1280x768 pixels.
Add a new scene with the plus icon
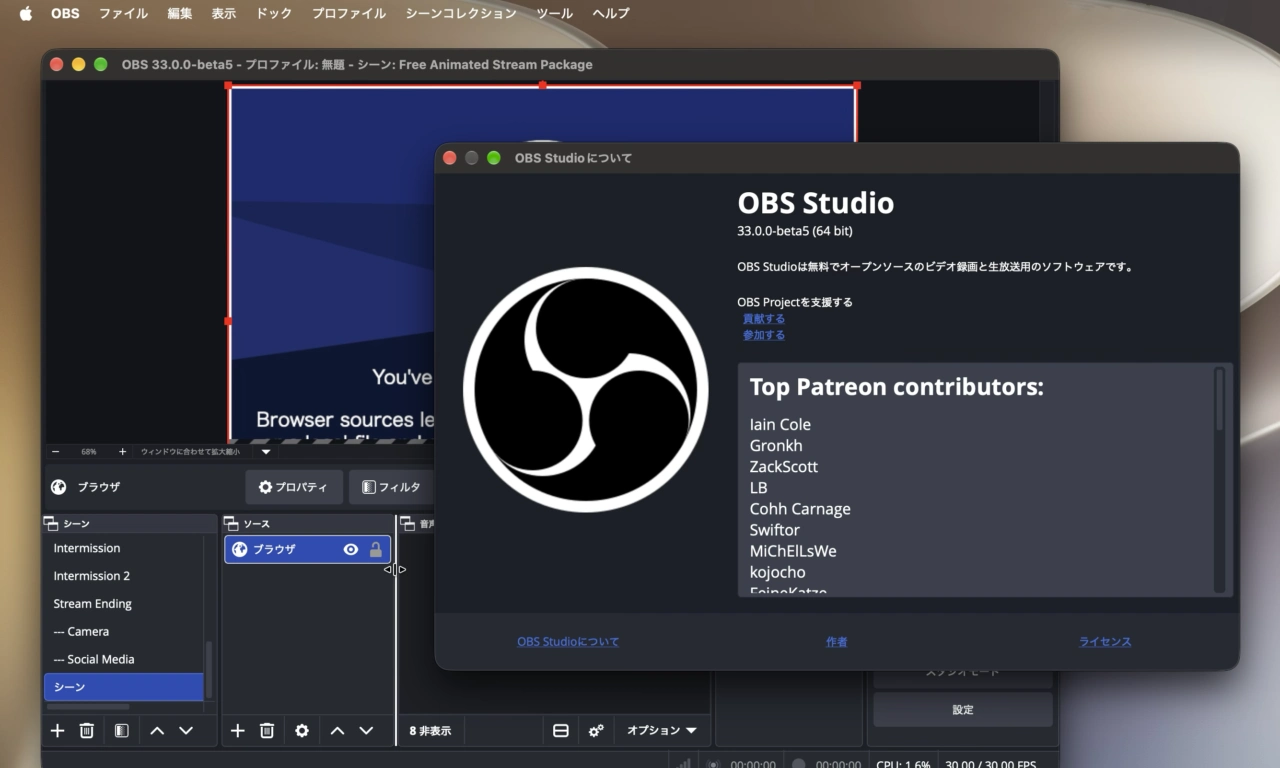click(57, 731)
